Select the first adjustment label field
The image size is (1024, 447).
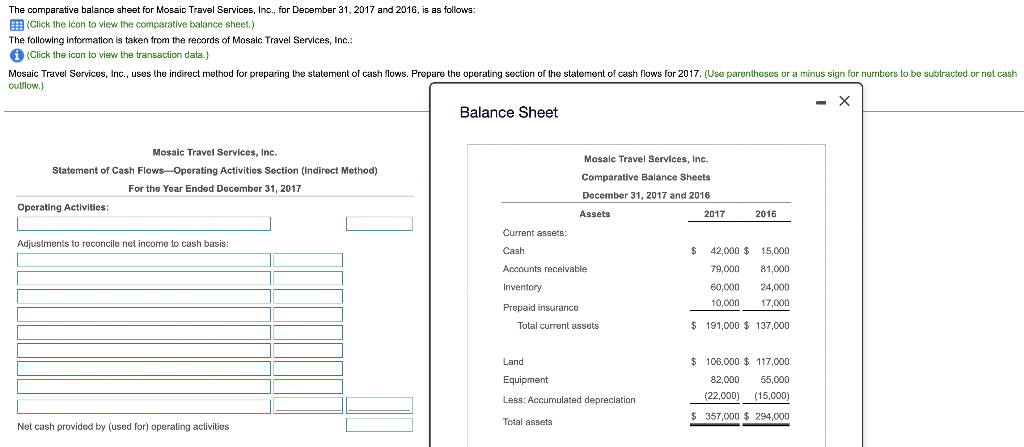(144, 260)
